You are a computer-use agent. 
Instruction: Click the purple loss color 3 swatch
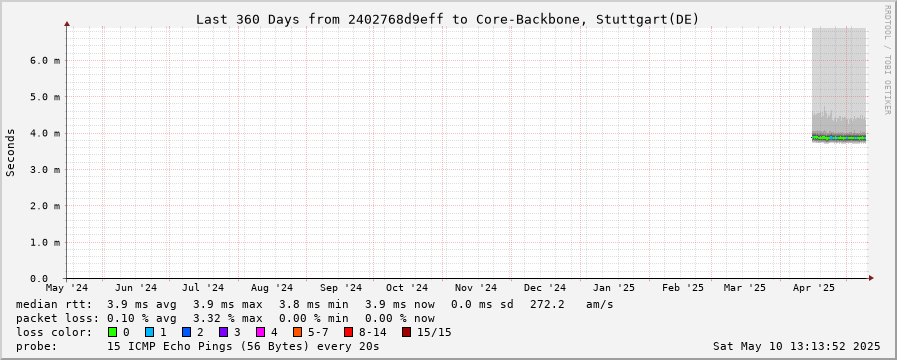click(224, 332)
